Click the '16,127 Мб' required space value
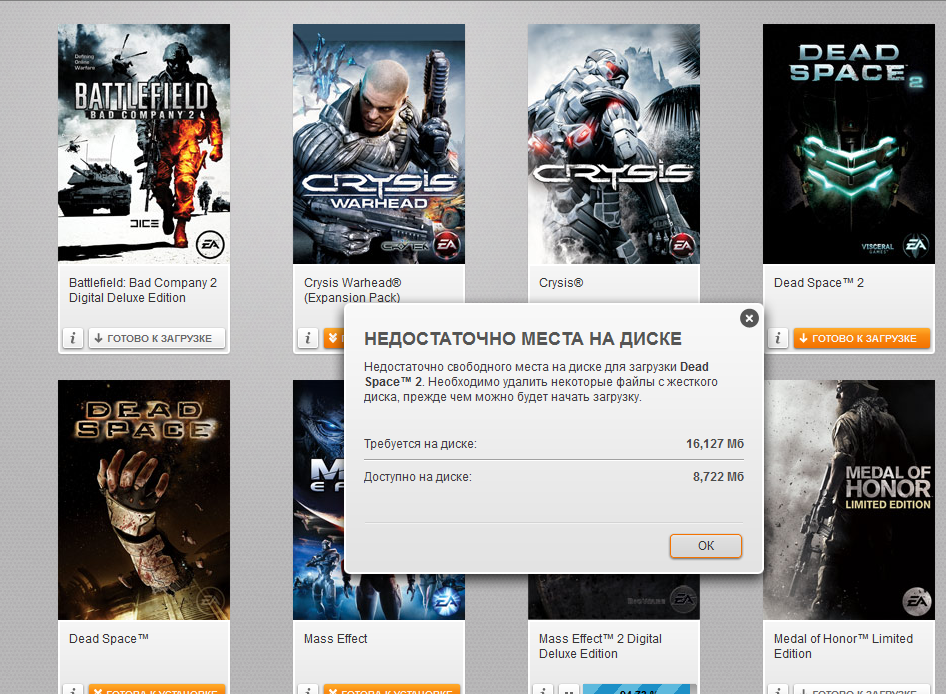 714,444
